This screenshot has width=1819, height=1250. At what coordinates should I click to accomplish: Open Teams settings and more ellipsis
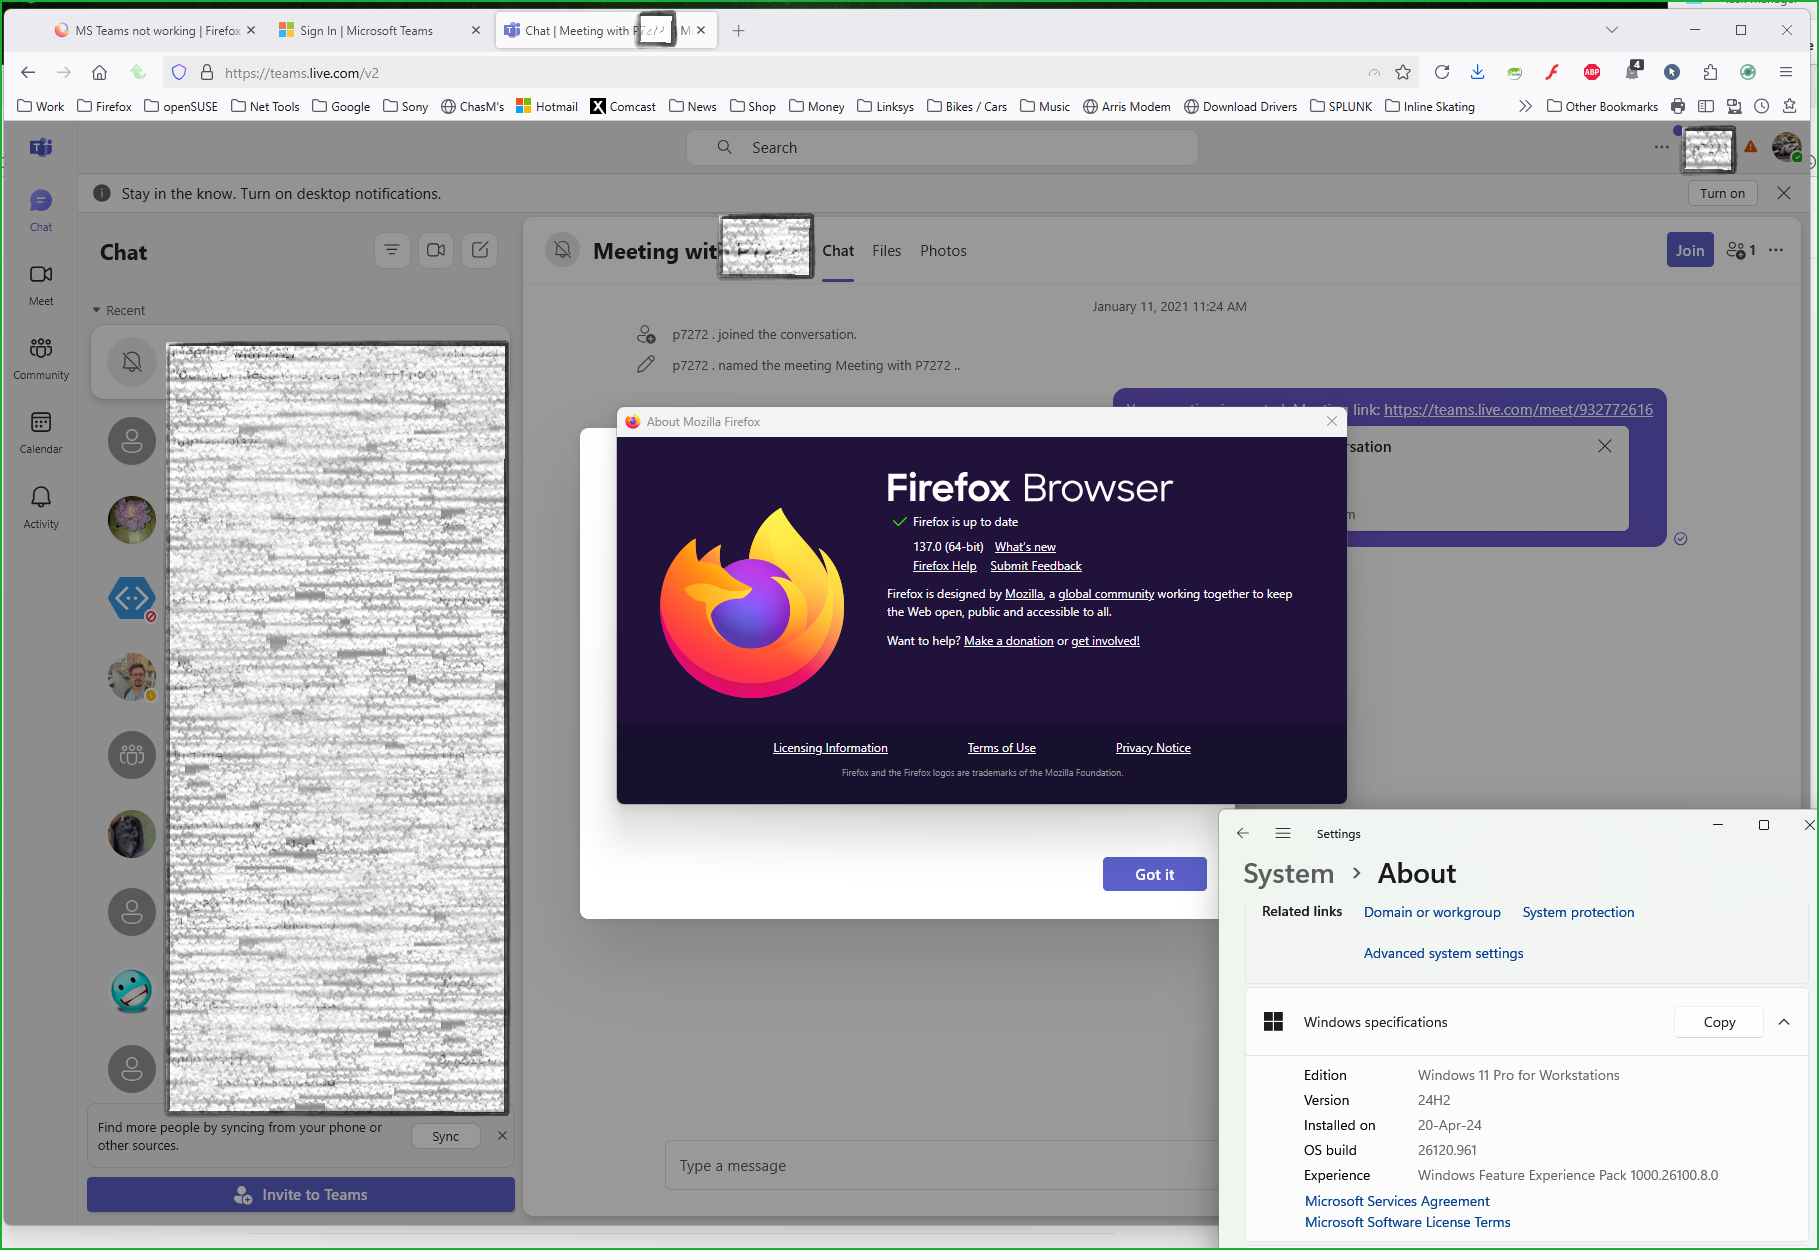point(1662,147)
